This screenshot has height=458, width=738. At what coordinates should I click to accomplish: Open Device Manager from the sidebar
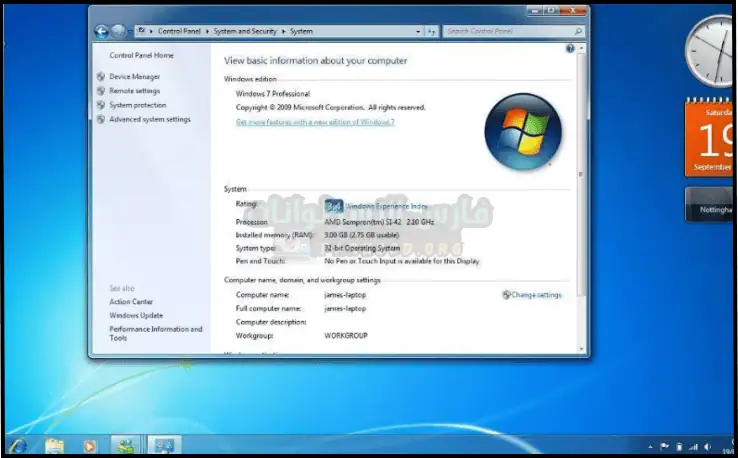click(134, 77)
